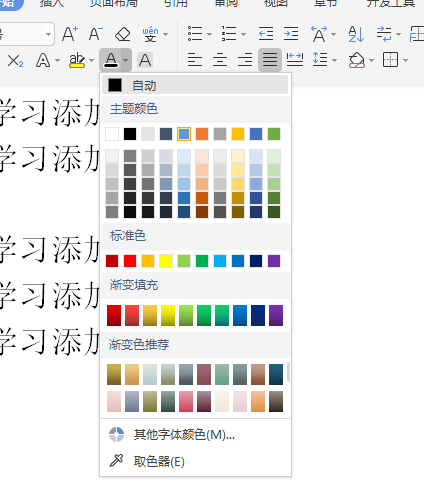The height and width of the screenshot is (503, 424).
Task: Click the bulleted list icon
Action: [x=195, y=34]
